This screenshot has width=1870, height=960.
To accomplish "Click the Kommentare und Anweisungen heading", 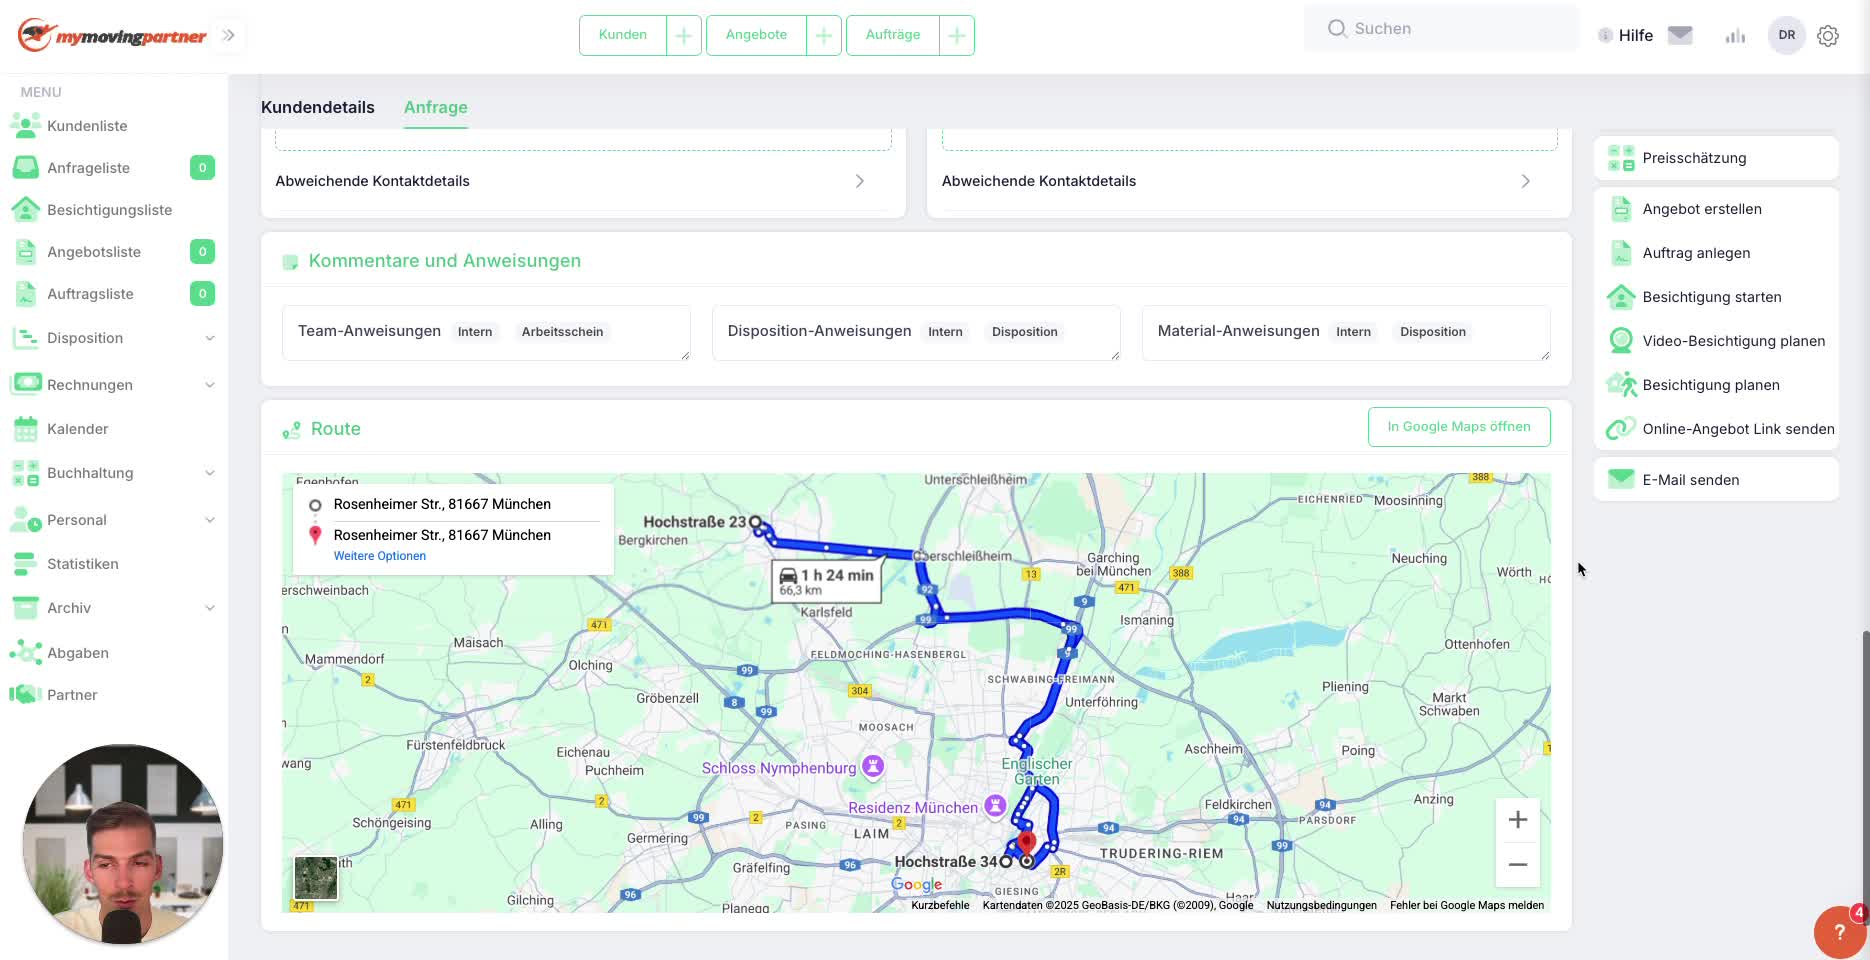I will click(x=445, y=261).
